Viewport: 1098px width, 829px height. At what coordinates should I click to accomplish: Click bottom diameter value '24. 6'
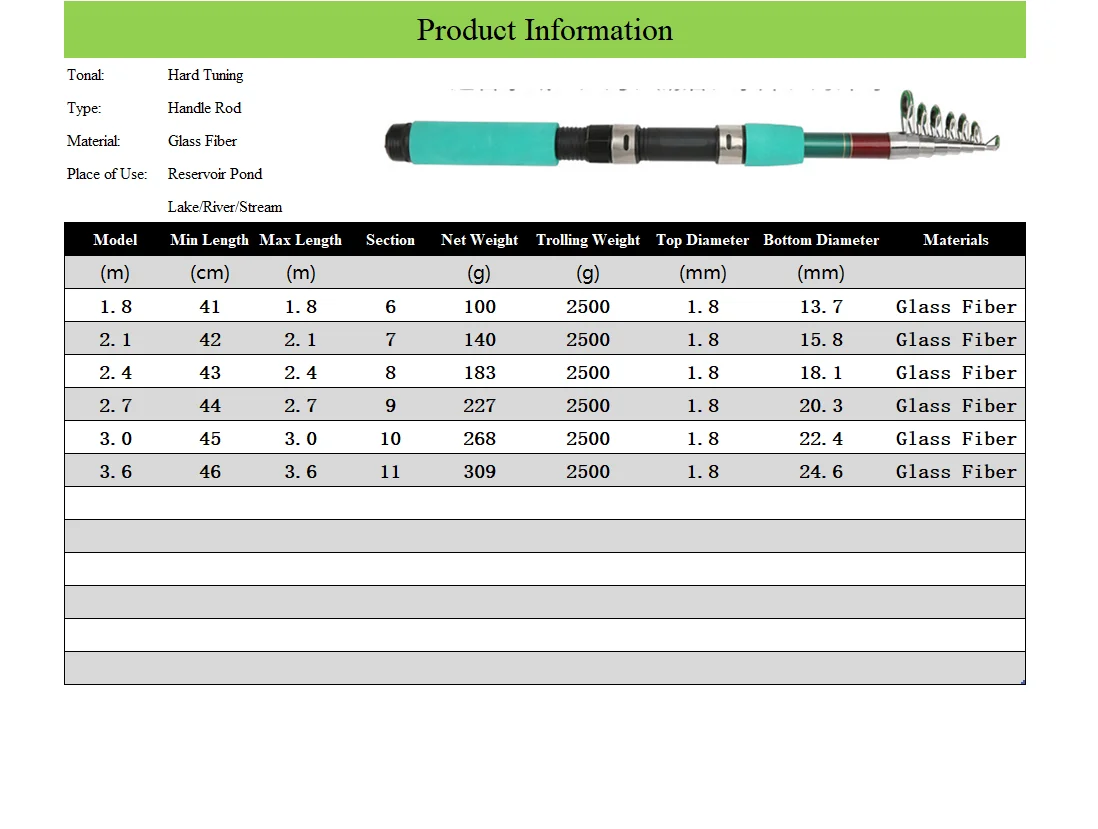(x=821, y=471)
